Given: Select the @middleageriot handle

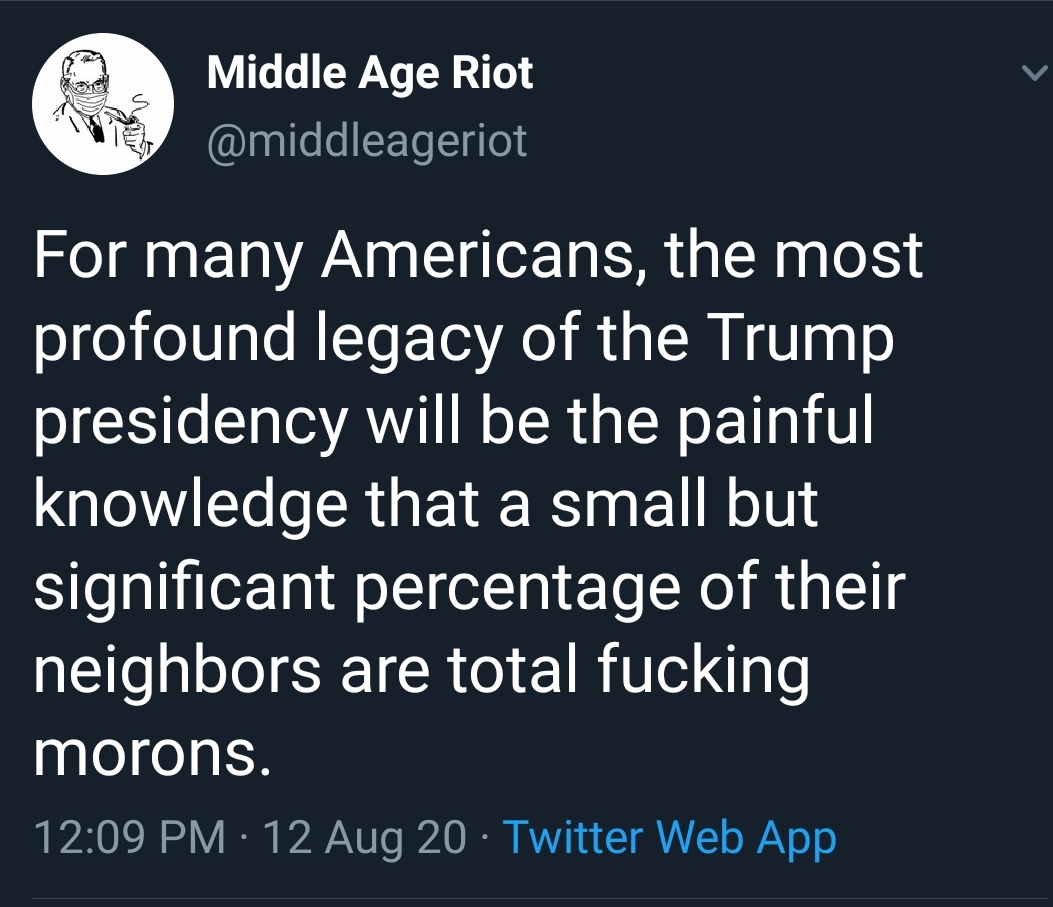Looking at the screenshot, I should (x=367, y=141).
